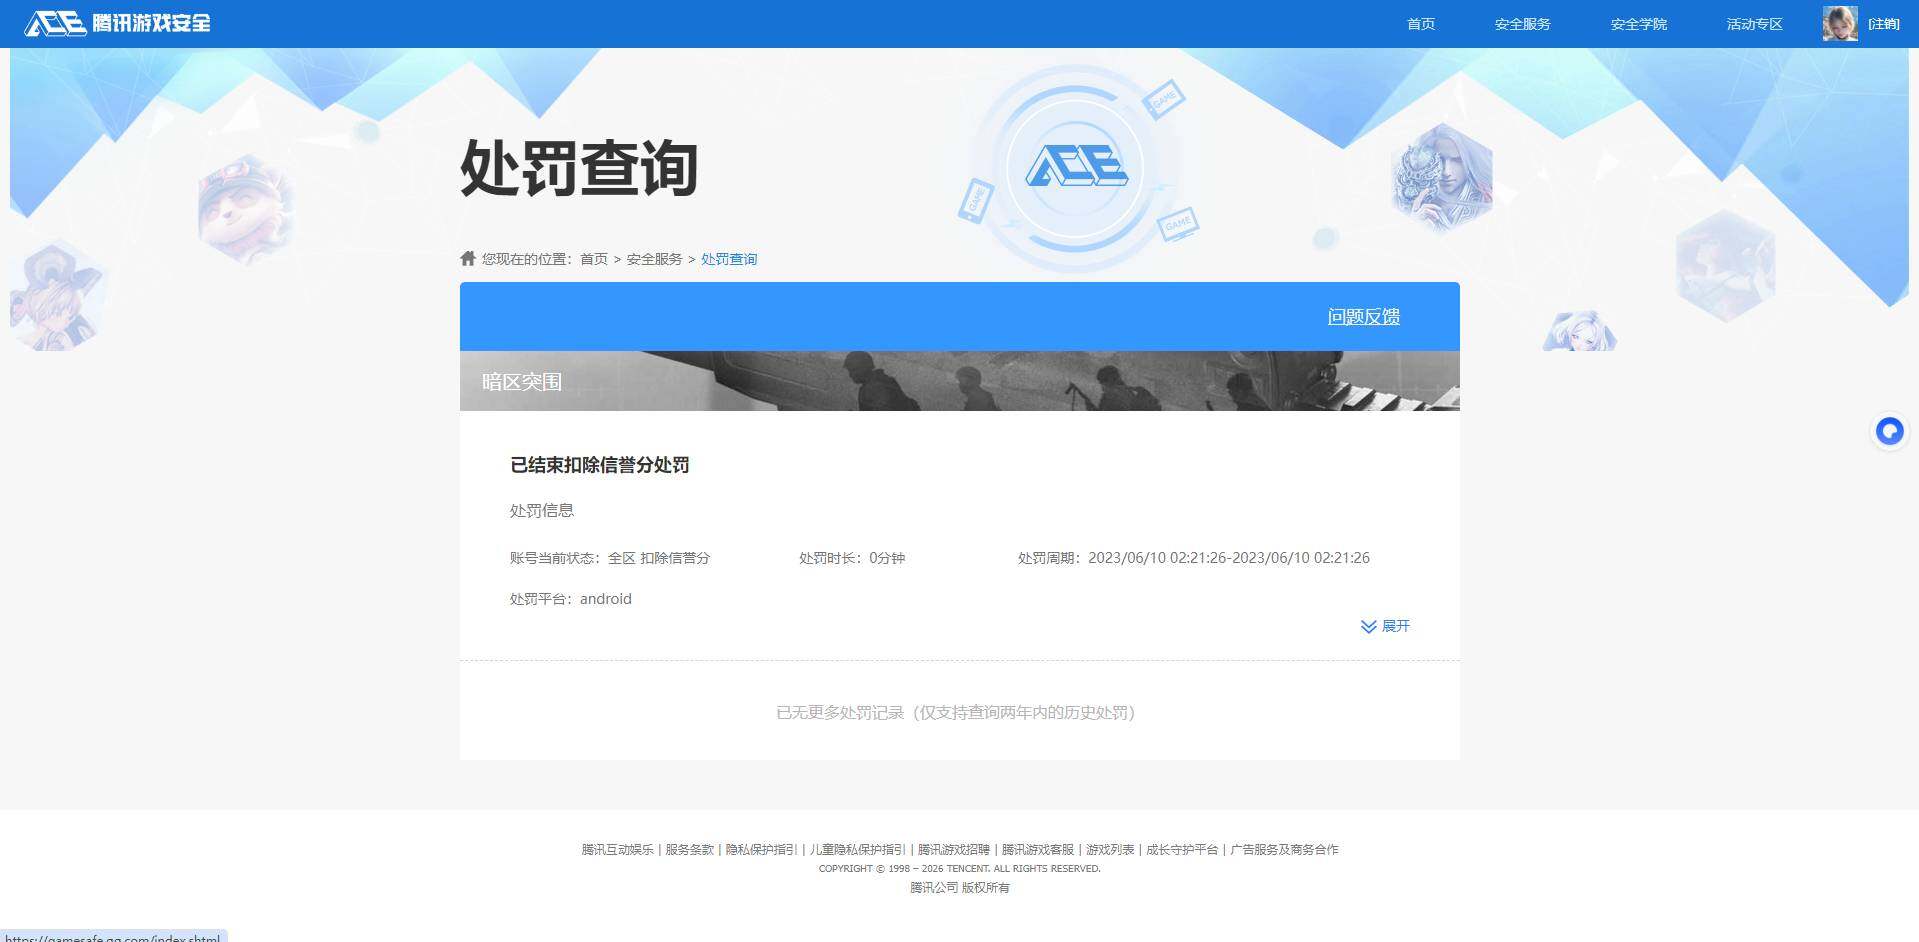Go to 首页 in top navigation
Image resolution: width=1919 pixels, height=942 pixels.
click(1420, 24)
